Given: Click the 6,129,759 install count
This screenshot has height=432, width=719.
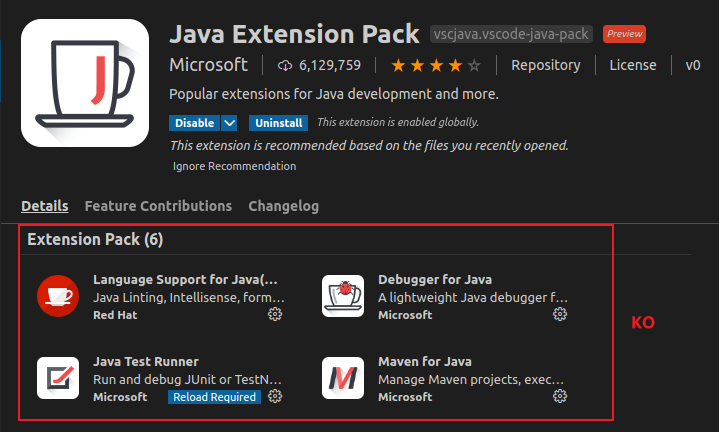Looking at the screenshot, I should click(330, 66).
